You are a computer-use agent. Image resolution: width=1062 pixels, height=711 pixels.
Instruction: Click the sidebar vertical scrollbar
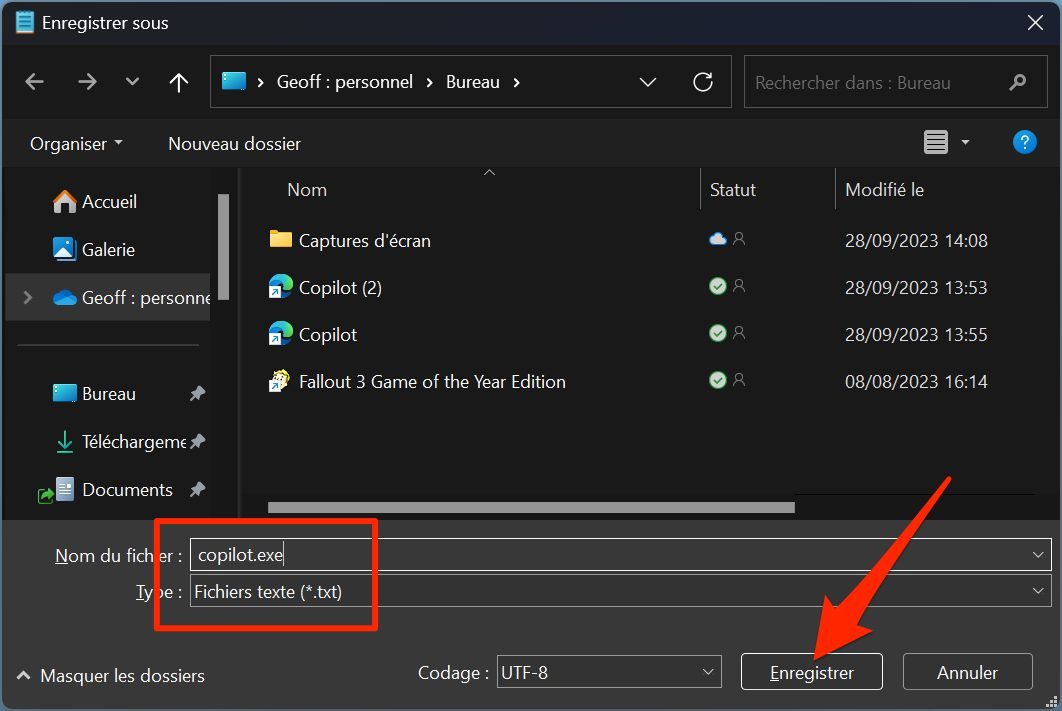click(224, 247)
